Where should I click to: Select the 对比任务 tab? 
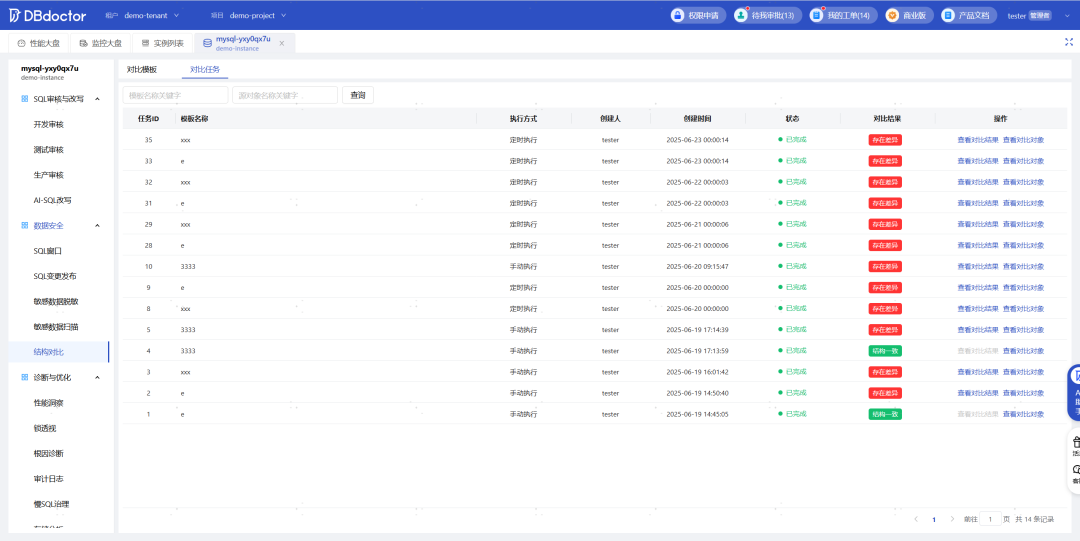point(205,70)
